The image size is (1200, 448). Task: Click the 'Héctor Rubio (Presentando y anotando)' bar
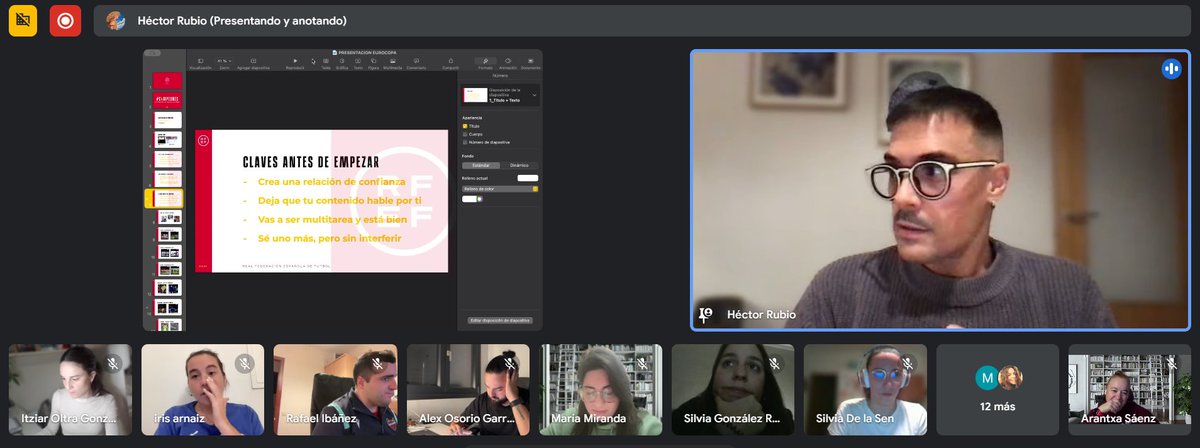click(642, 20)
